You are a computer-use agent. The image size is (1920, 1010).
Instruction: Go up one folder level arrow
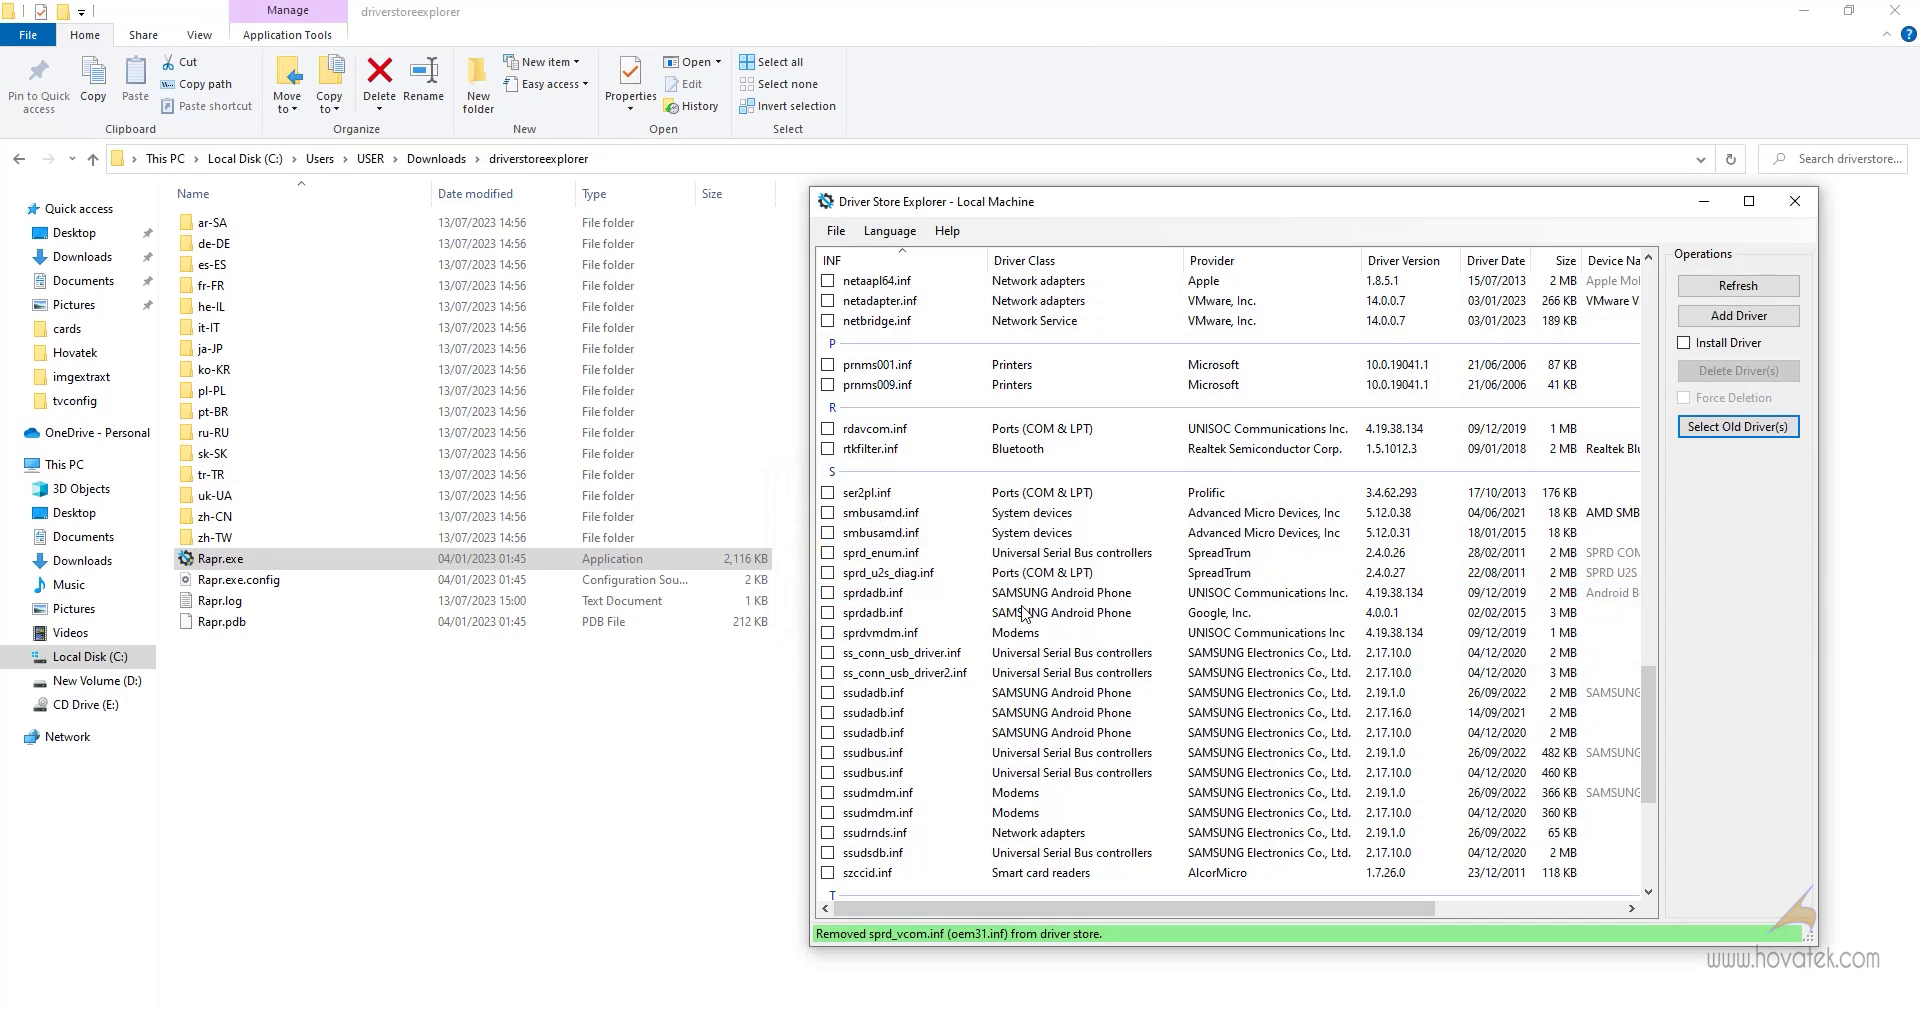(93, 159)
